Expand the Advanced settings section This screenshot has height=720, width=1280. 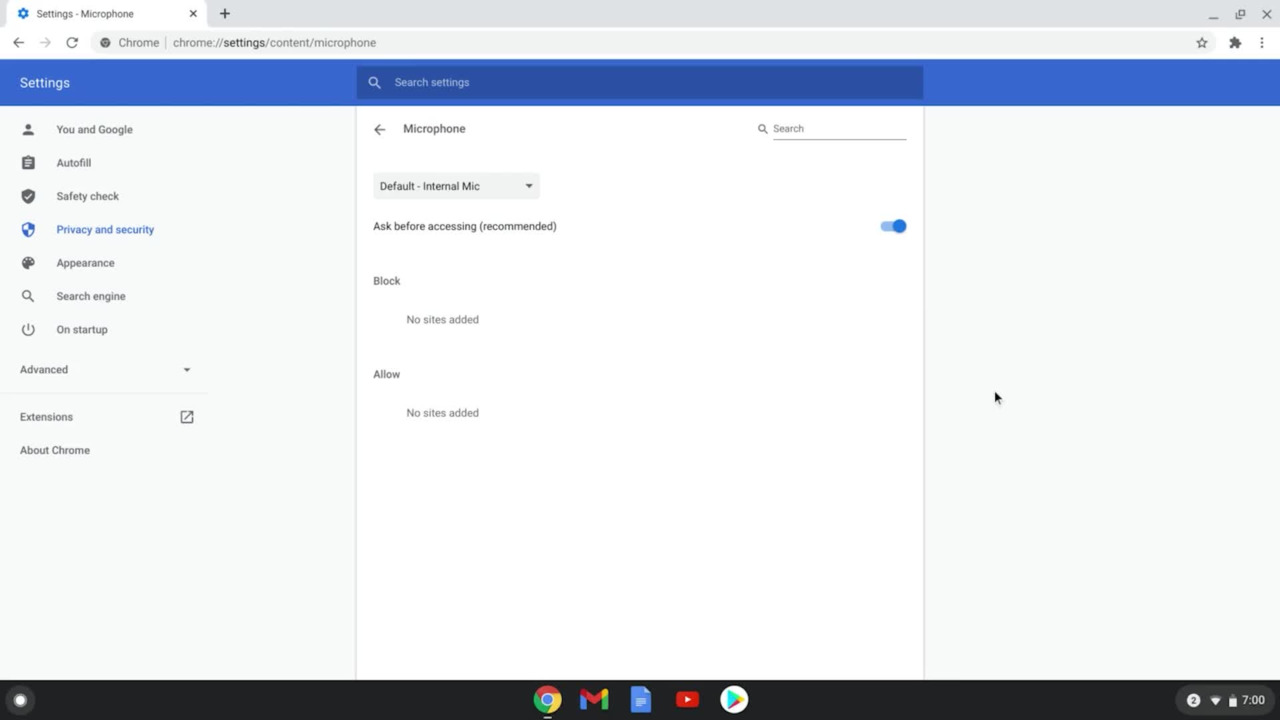pyautogui.click(x=105, y=370)
